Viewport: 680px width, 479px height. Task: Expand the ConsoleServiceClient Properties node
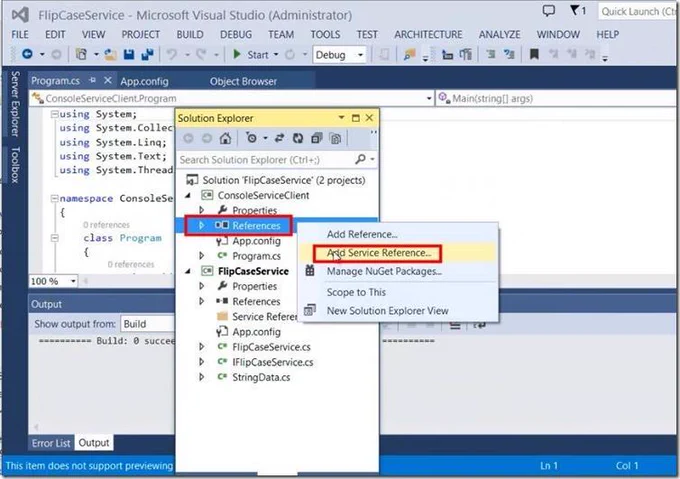pos(202,210)
